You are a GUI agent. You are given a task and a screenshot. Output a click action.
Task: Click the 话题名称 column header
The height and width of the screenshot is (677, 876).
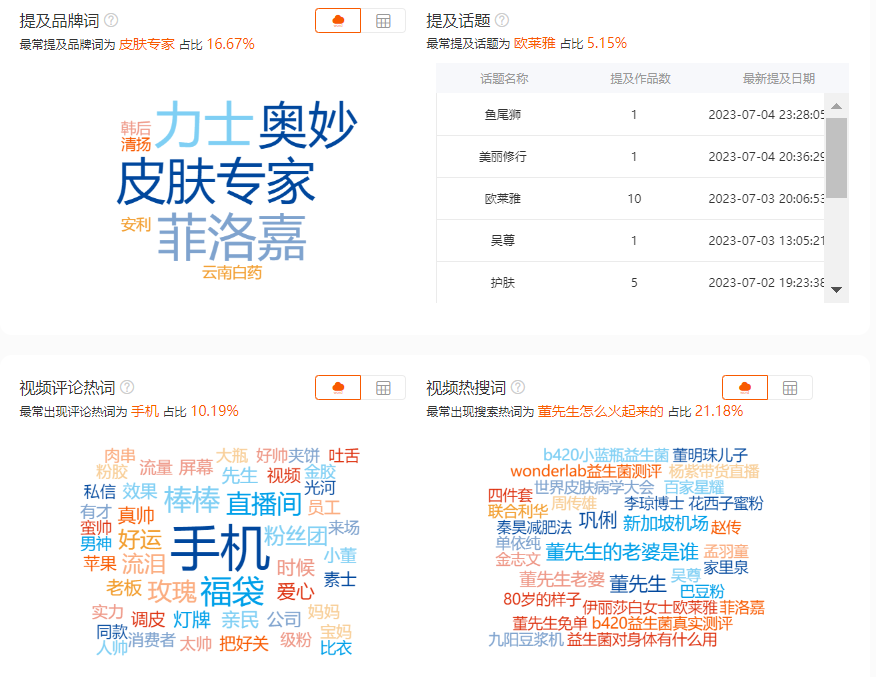(x=504, y=79)
